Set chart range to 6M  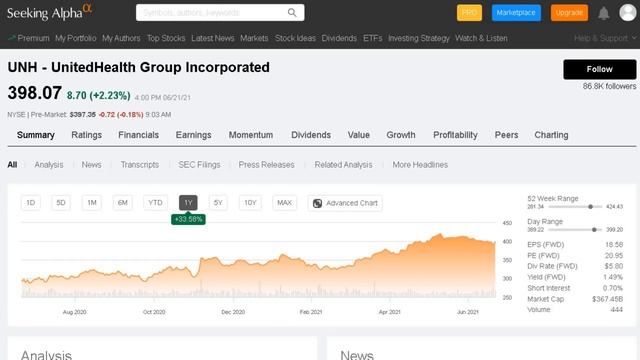(x=122, y=203)
